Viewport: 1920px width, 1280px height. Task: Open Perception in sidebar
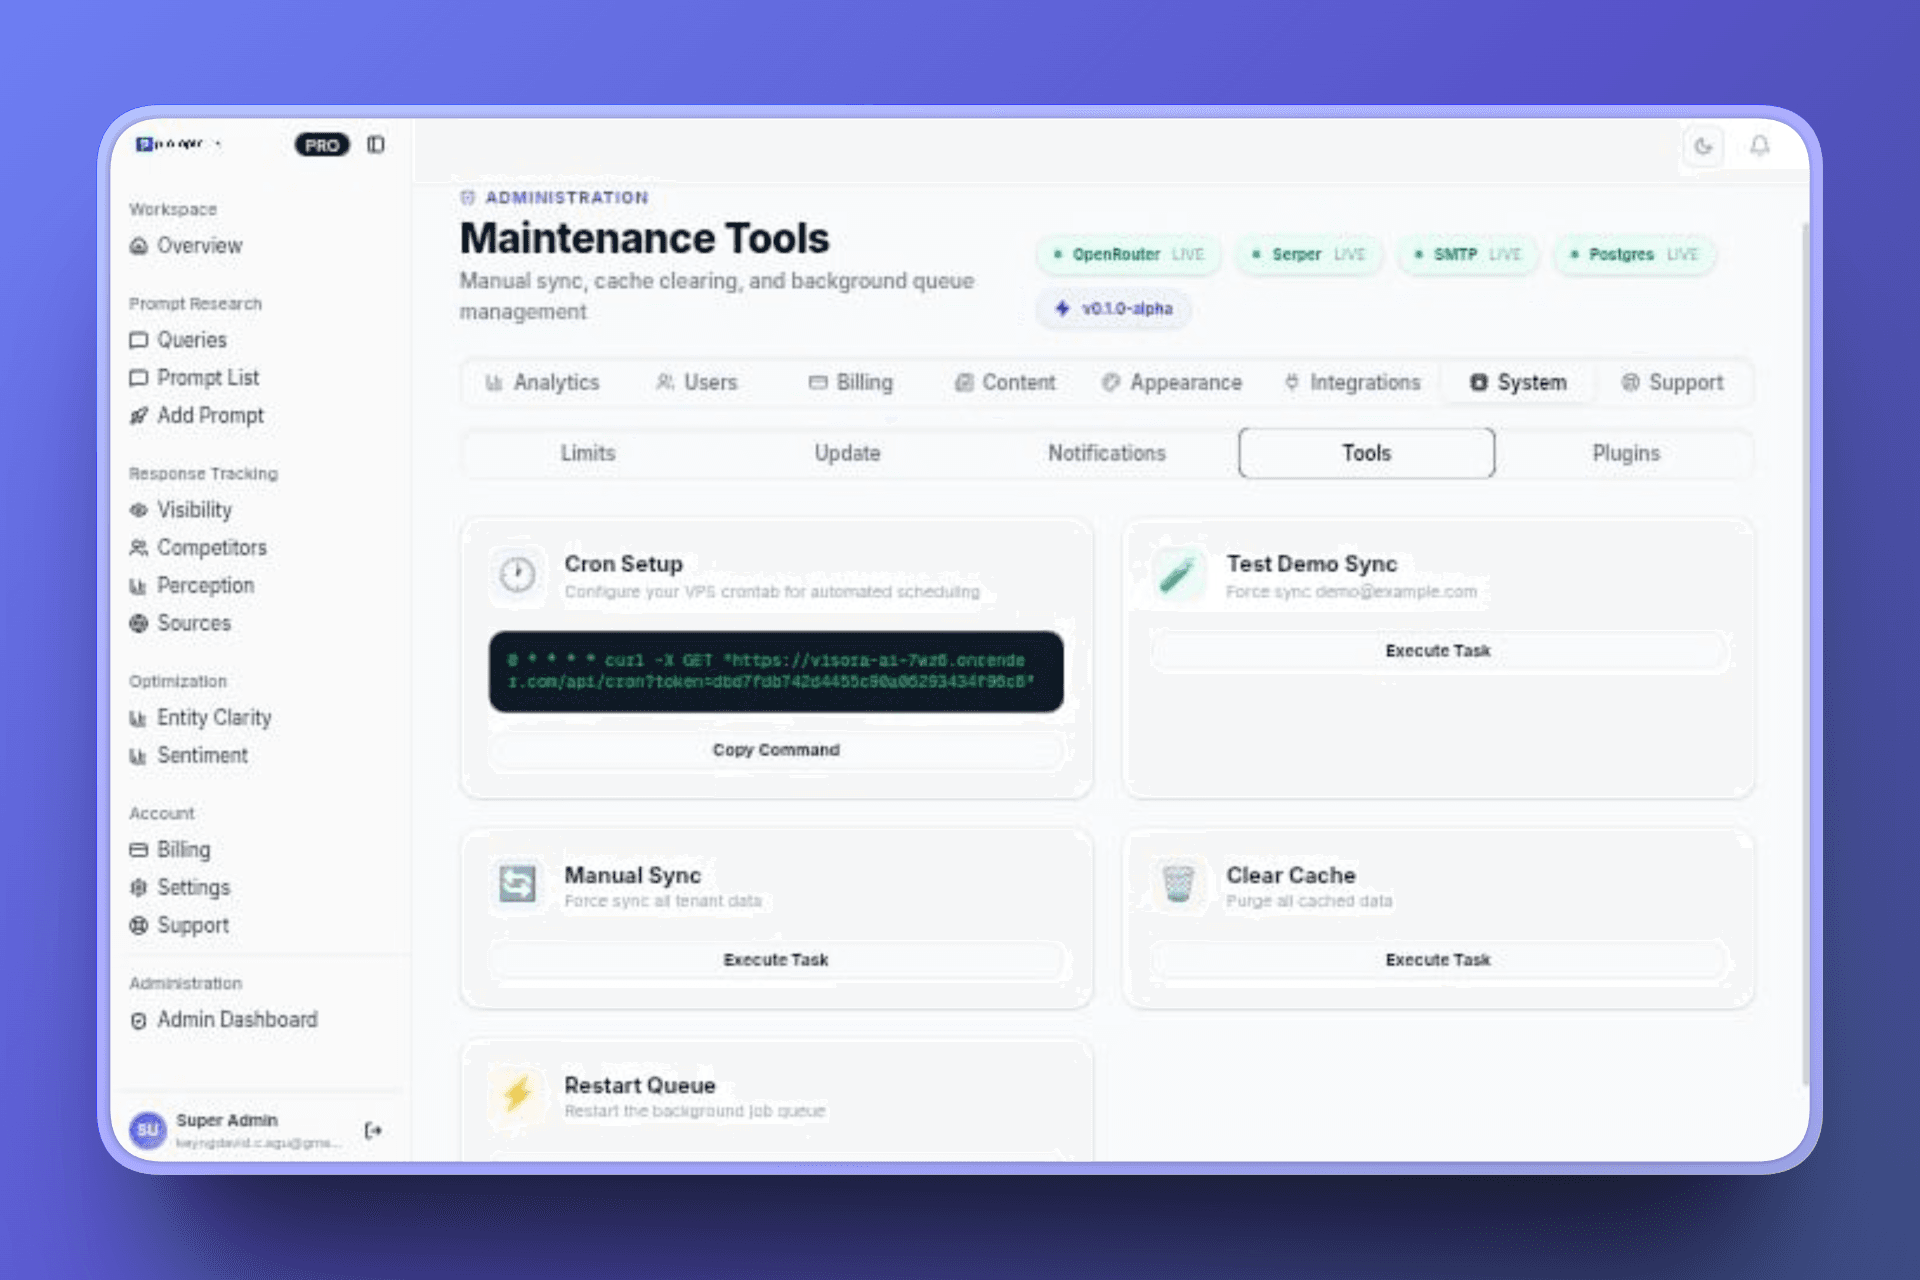click(192, 586)
